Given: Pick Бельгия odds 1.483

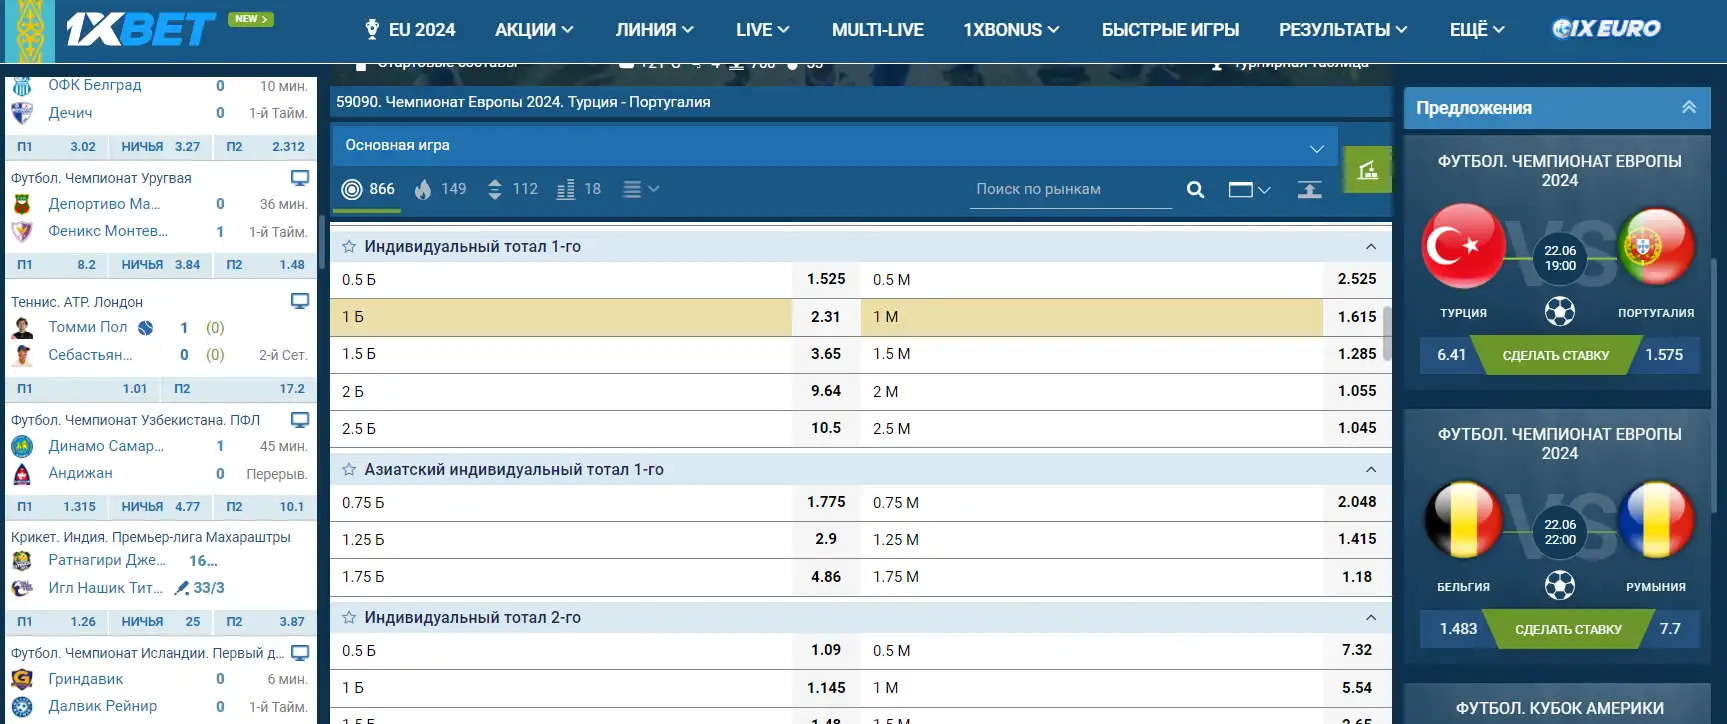Looking at the screenshot, I should click(1458, 629).
